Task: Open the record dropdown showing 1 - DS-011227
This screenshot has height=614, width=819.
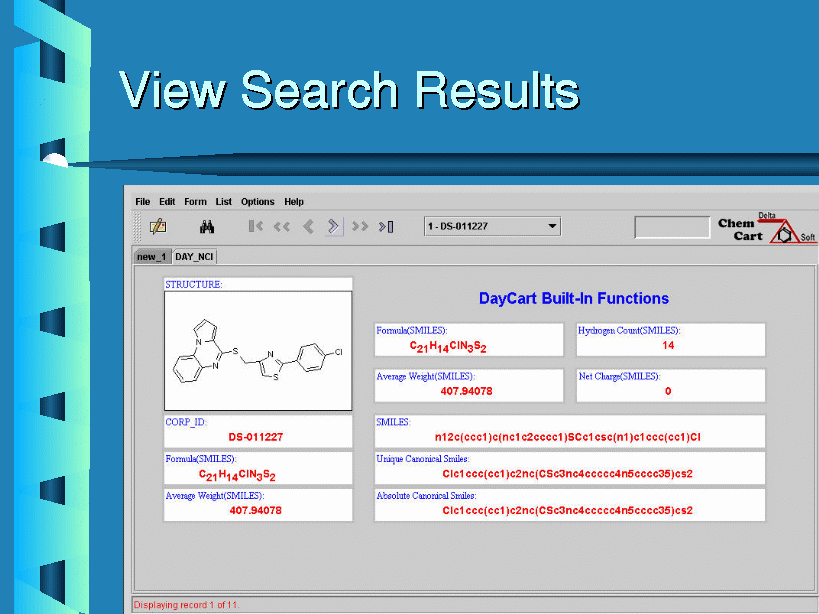Action: click(x=493, y=227)
